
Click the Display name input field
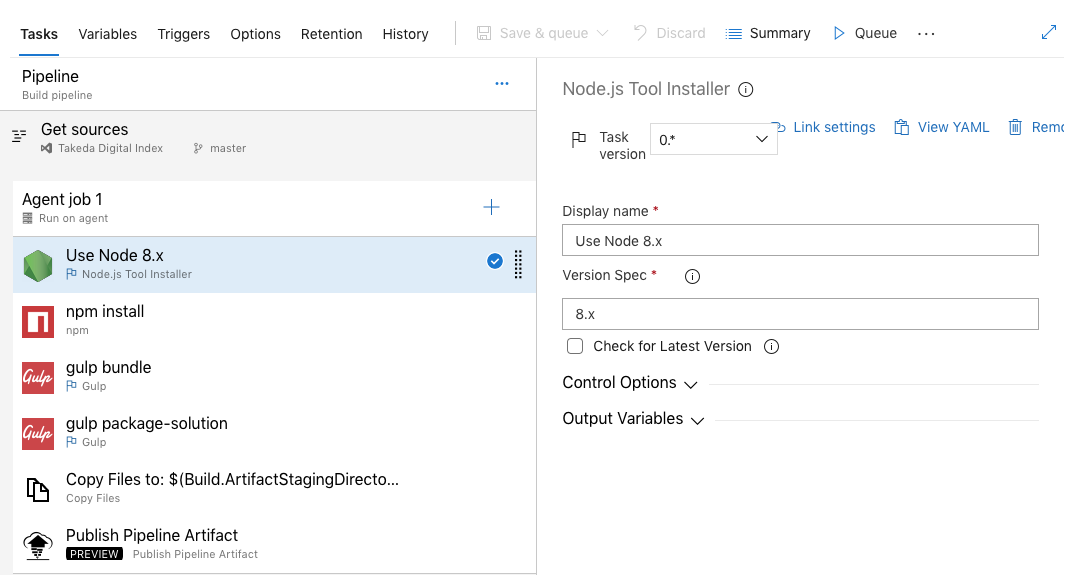pos(800,240)
